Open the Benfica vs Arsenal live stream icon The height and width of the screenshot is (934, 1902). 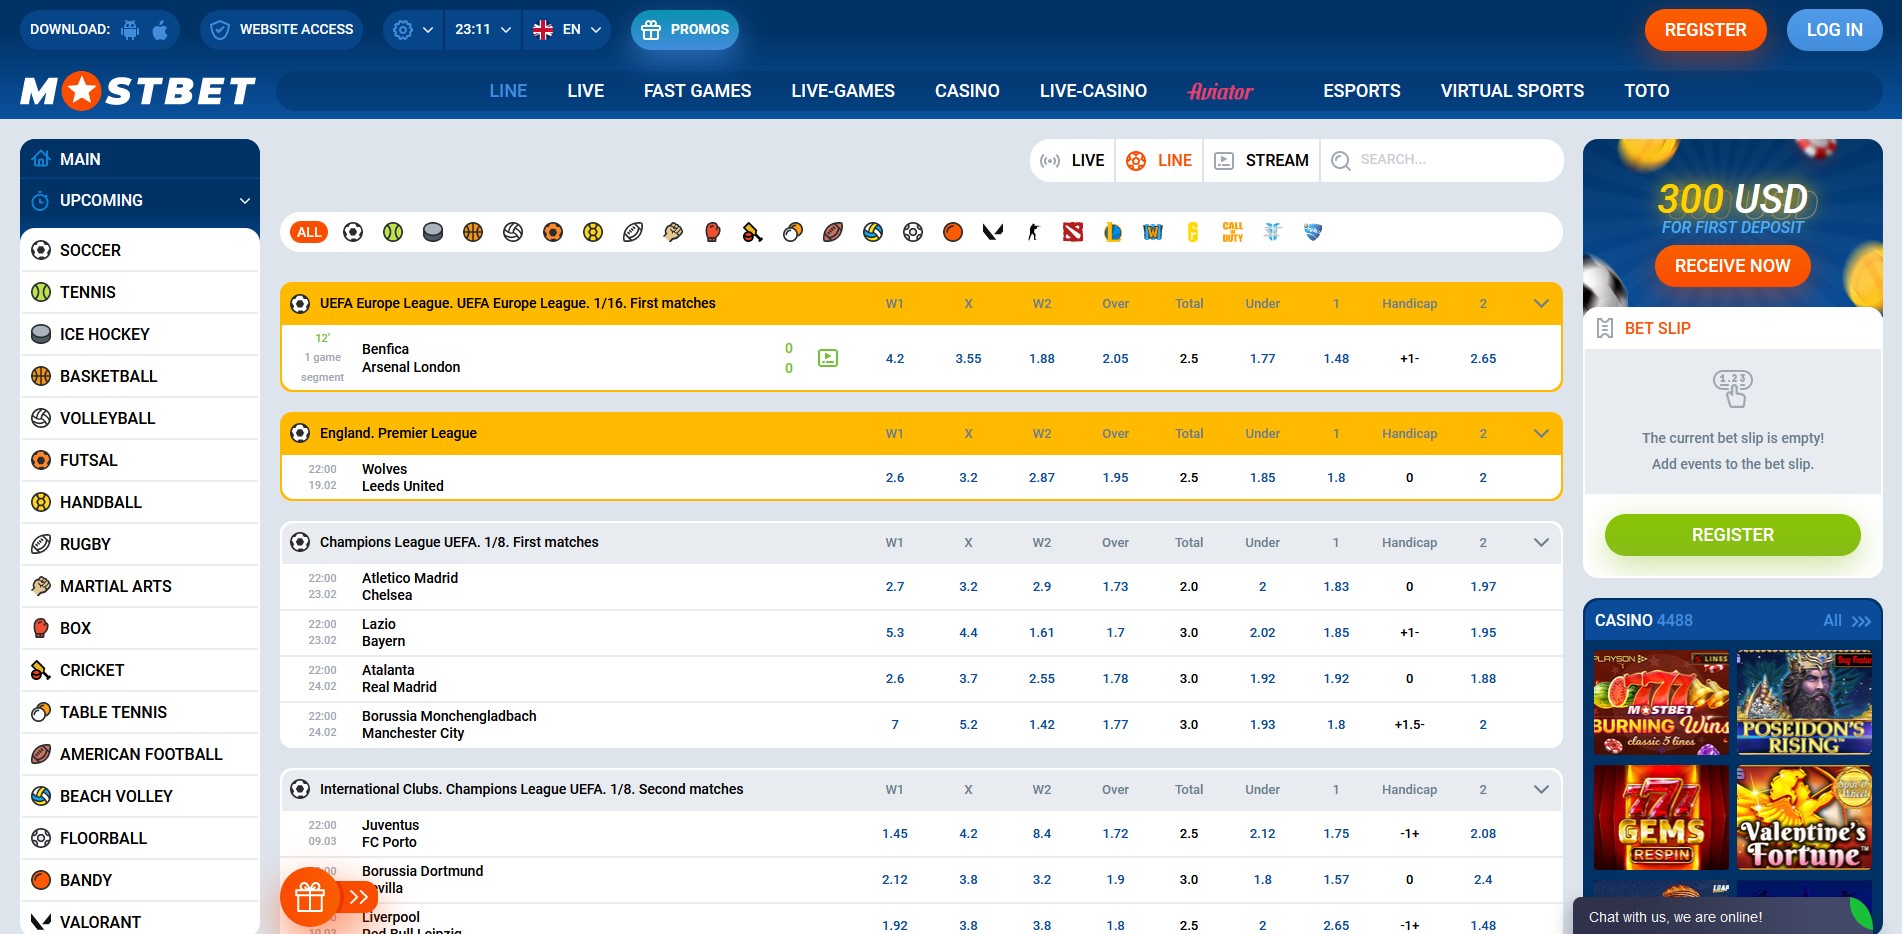(x=828, y=358)
